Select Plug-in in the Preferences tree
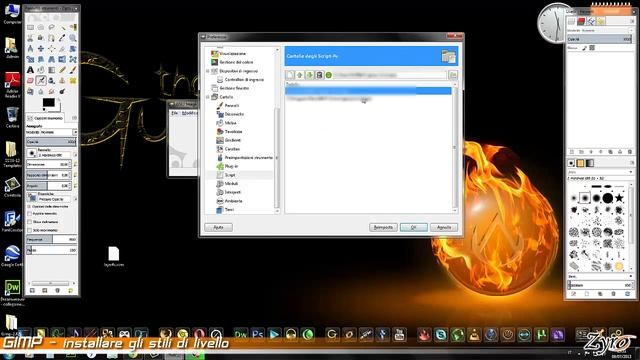Screen dimensions: 640x360 (231, 167)
